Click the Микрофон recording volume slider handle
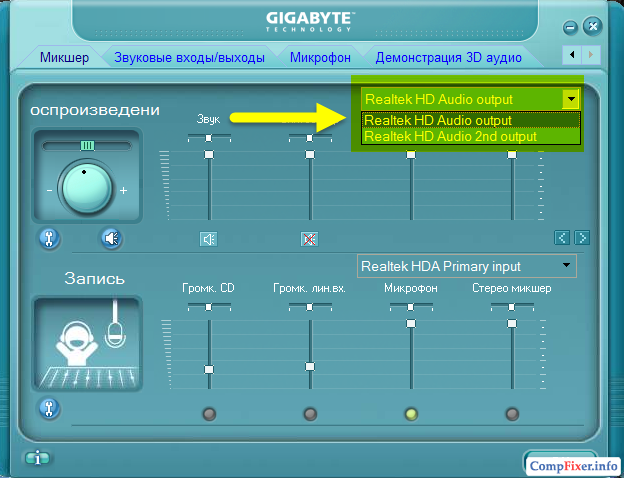The height and width of the screenshot is (478, 624). 410,323
